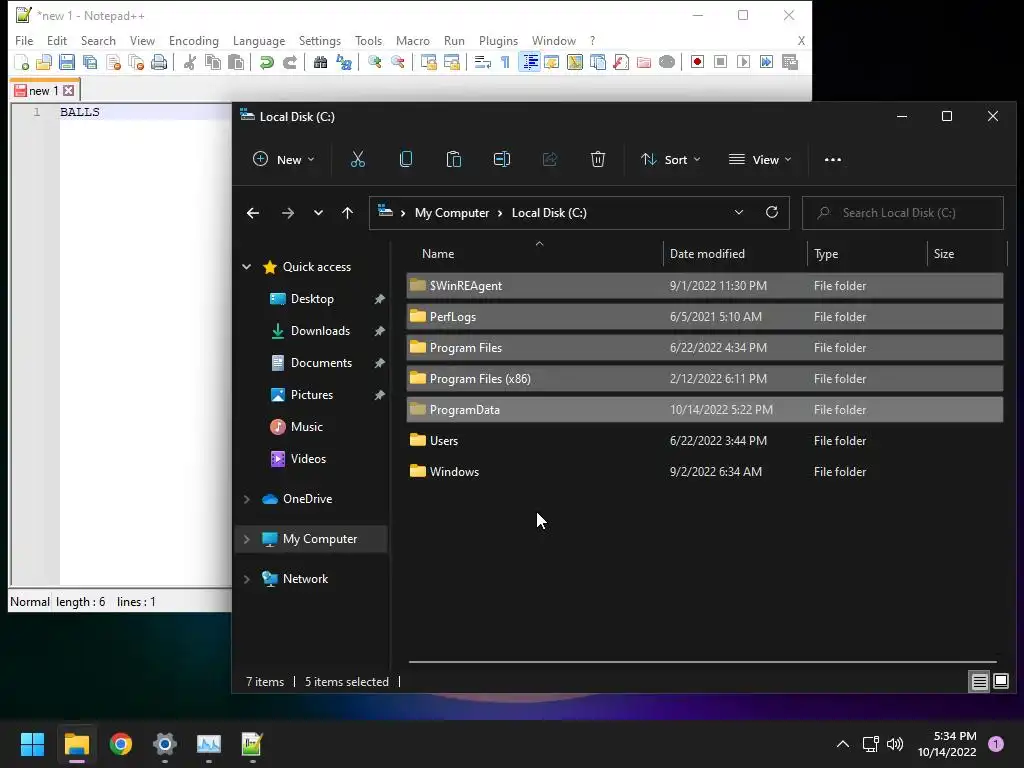Click Save icon in Notepad++ toolbar
The image size is (1024, 768).
pyautogui.click(x=67, y=62)
